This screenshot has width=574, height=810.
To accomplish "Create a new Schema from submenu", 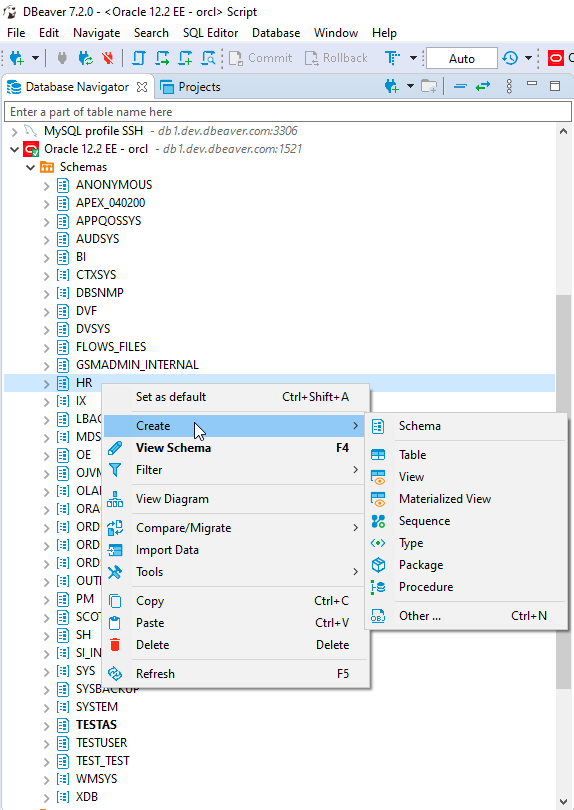I will point(466,426).
